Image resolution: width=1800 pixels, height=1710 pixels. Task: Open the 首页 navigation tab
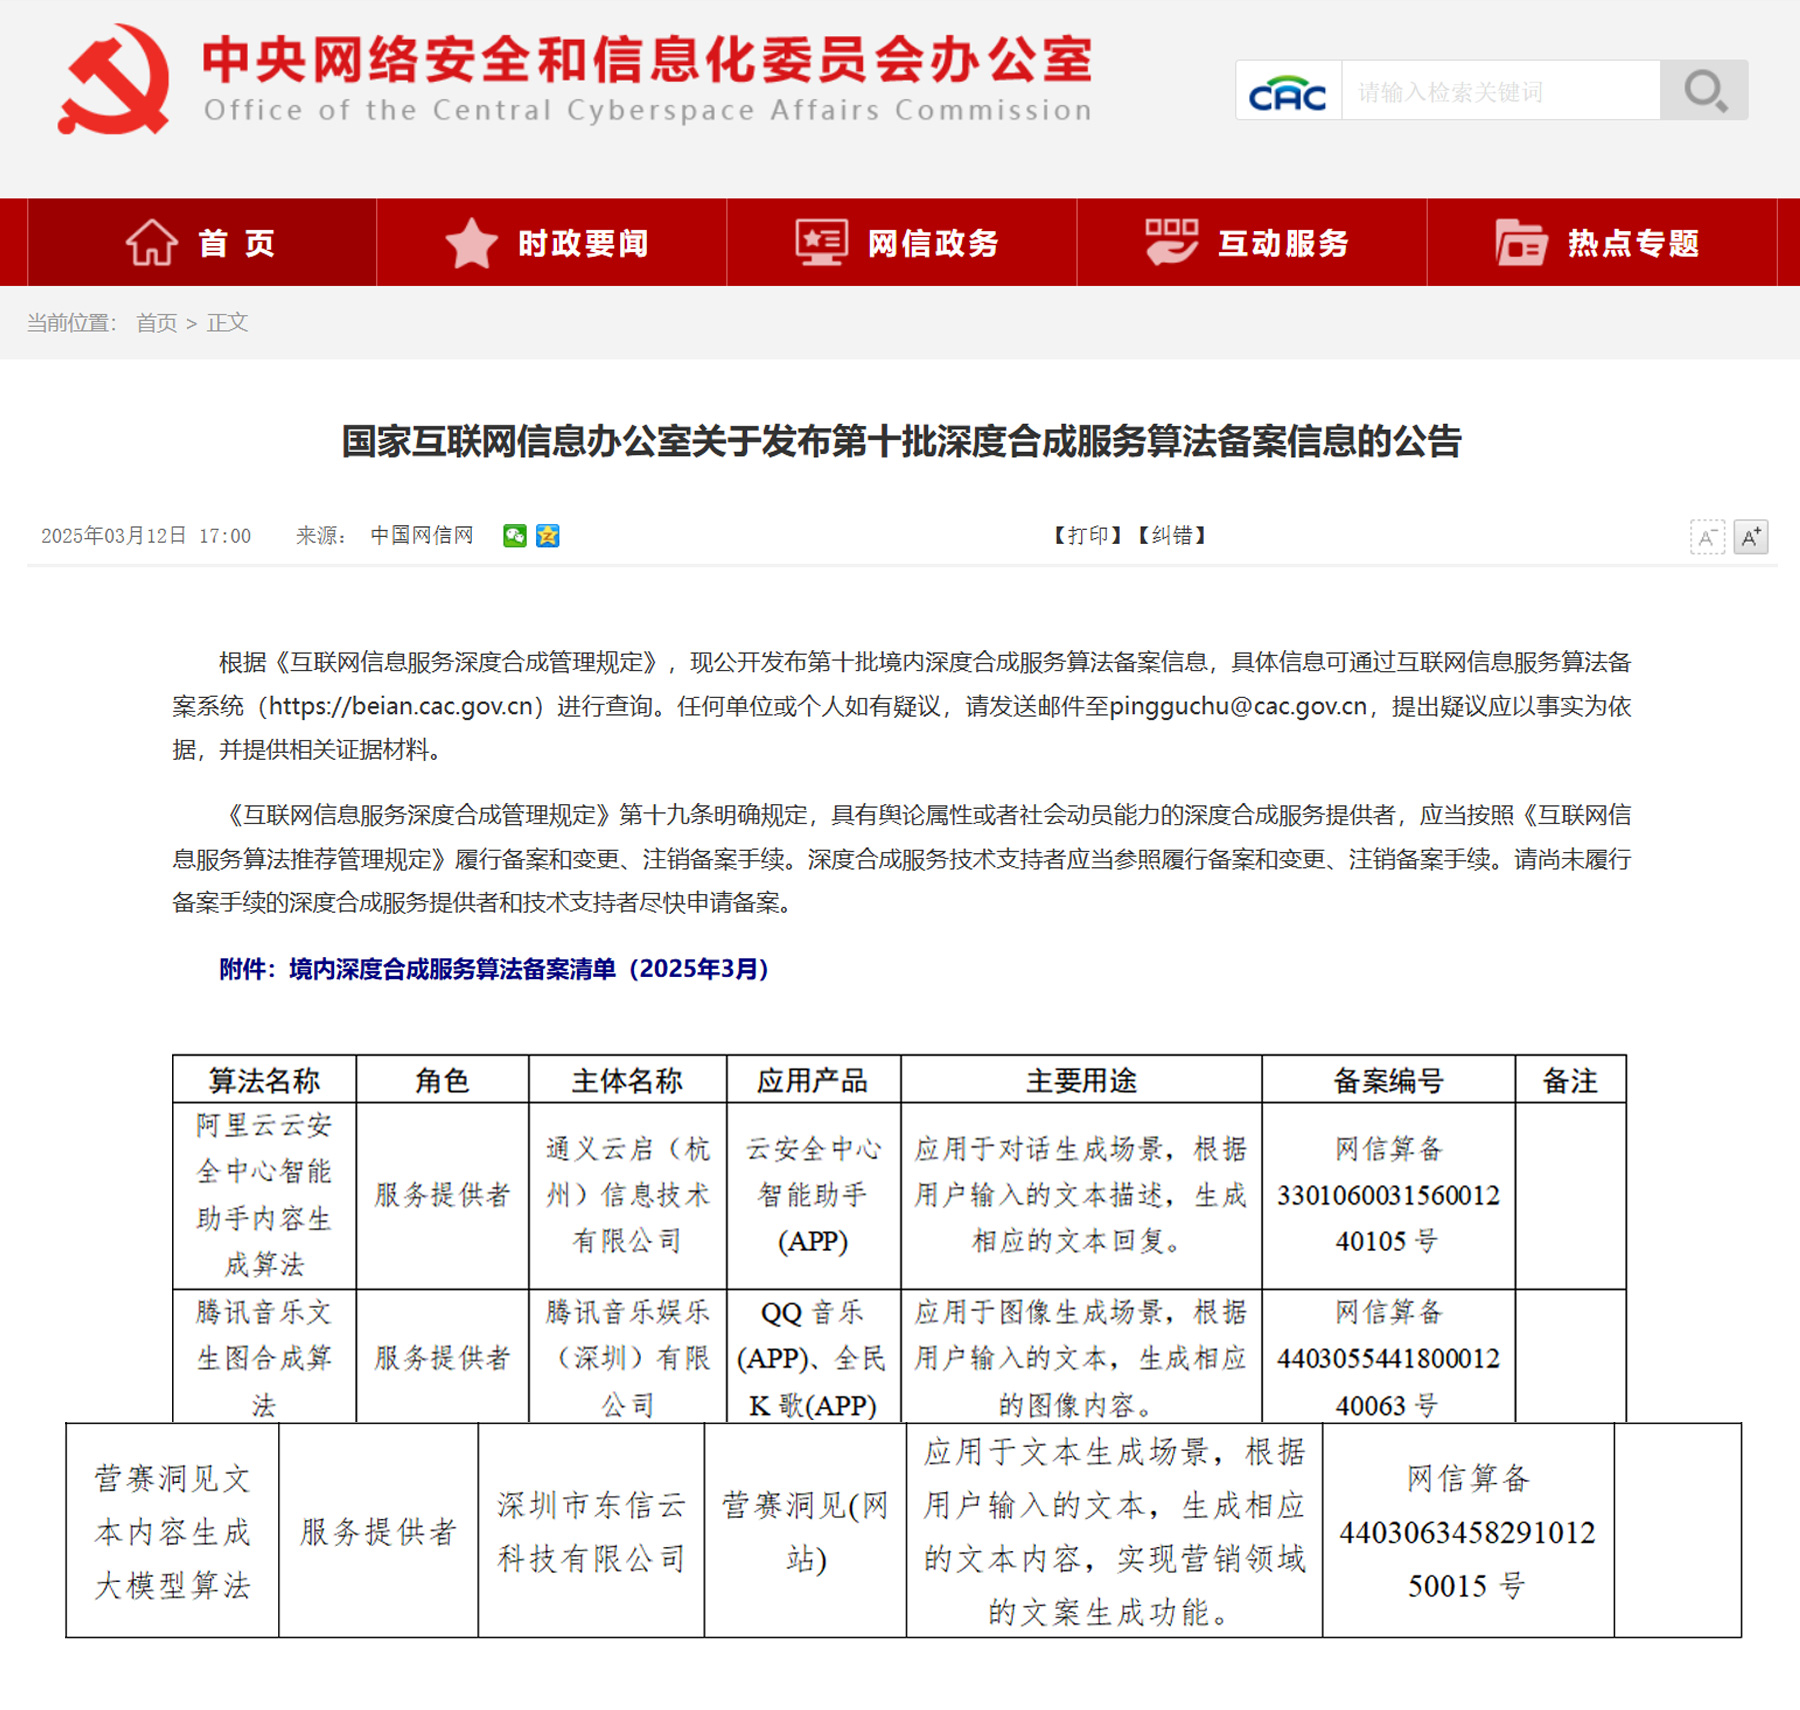[x=202, y=243]
